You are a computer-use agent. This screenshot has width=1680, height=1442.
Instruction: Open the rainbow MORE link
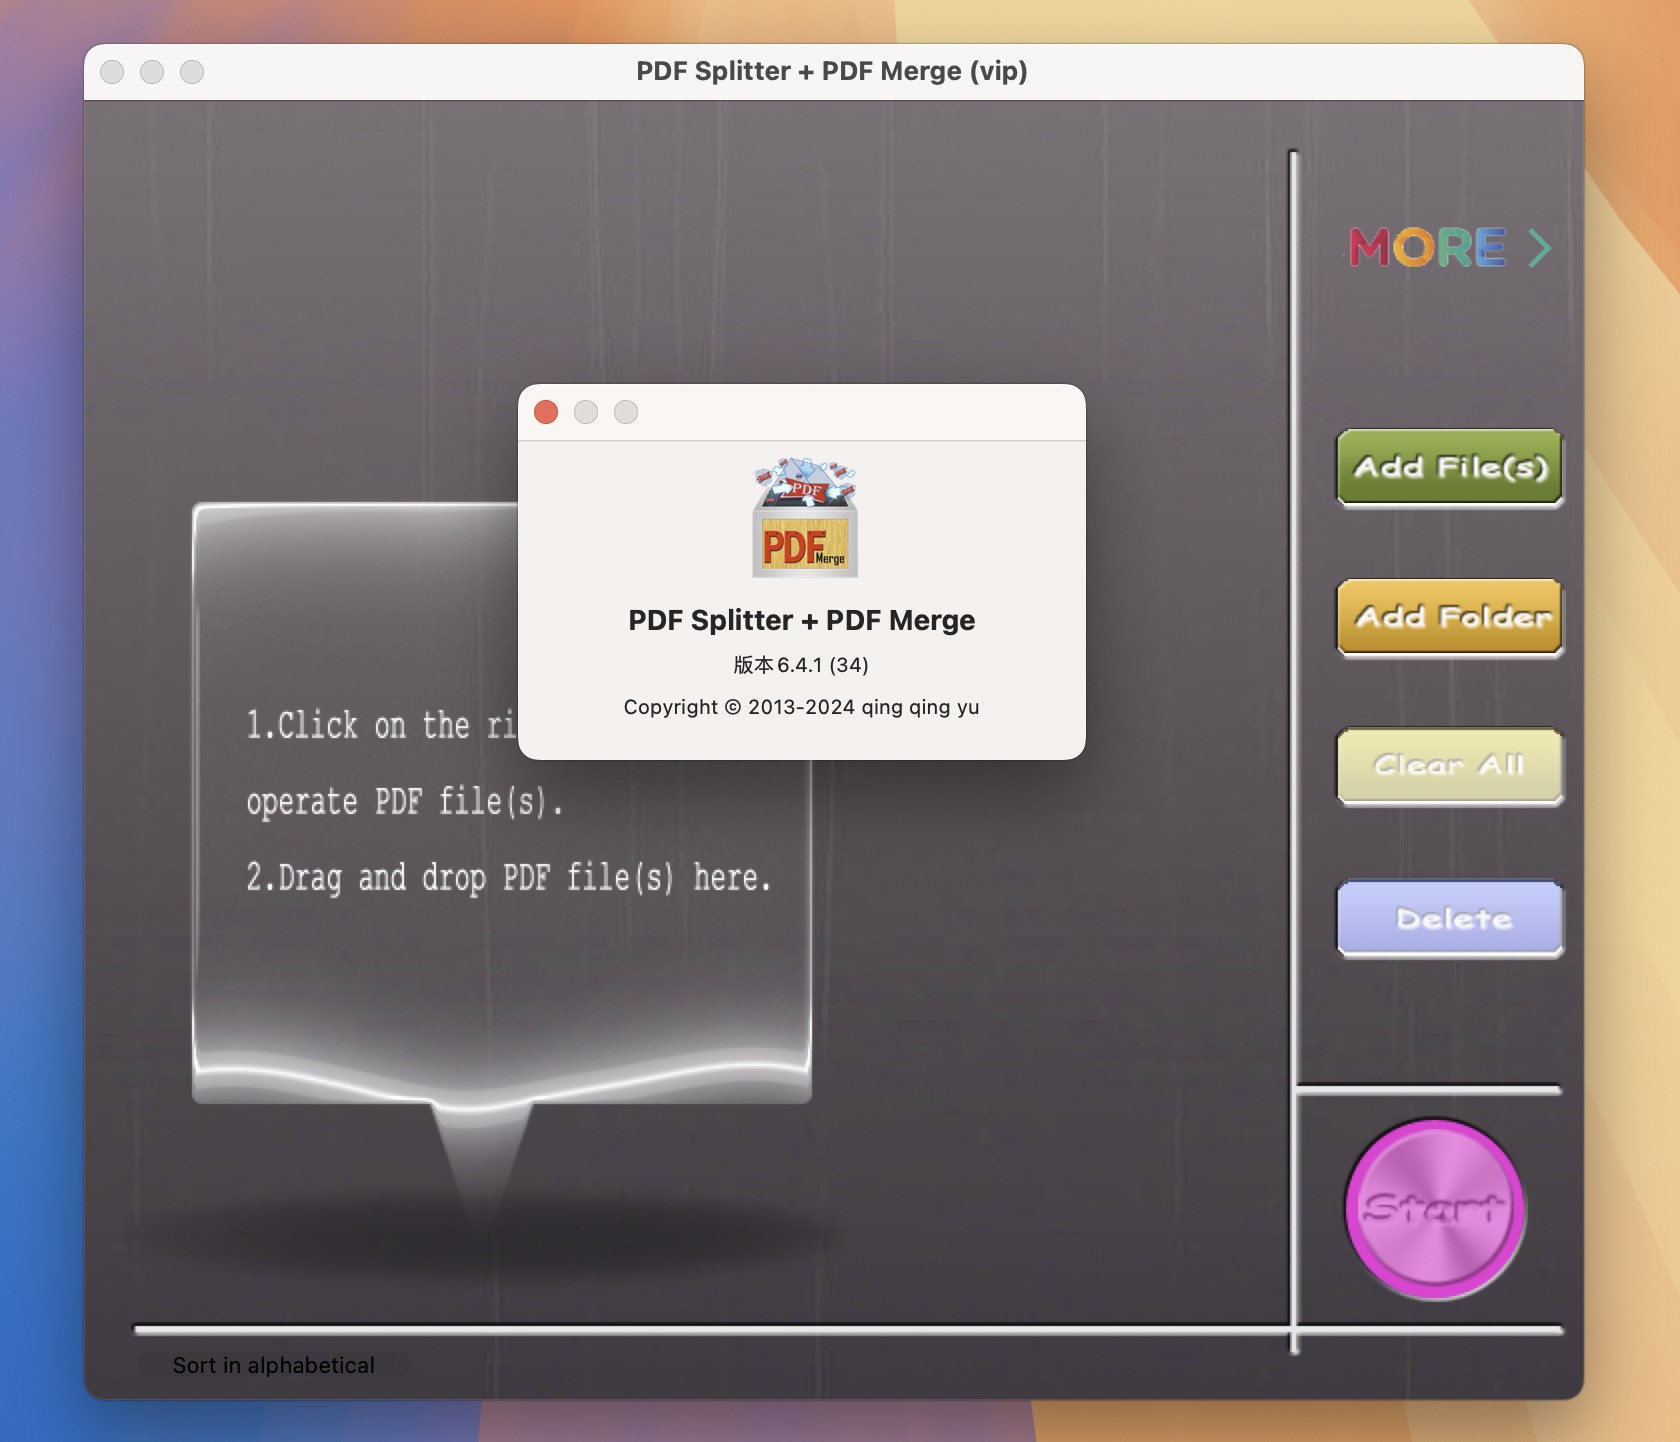pos(1428,248)
